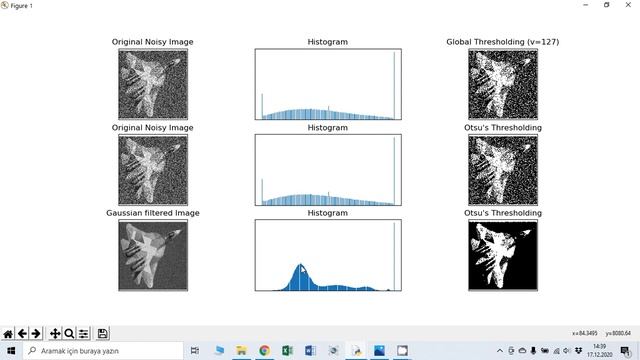640x360 pixels.
Task: Click the top-row Histogram plot
Action: (328, 84)
